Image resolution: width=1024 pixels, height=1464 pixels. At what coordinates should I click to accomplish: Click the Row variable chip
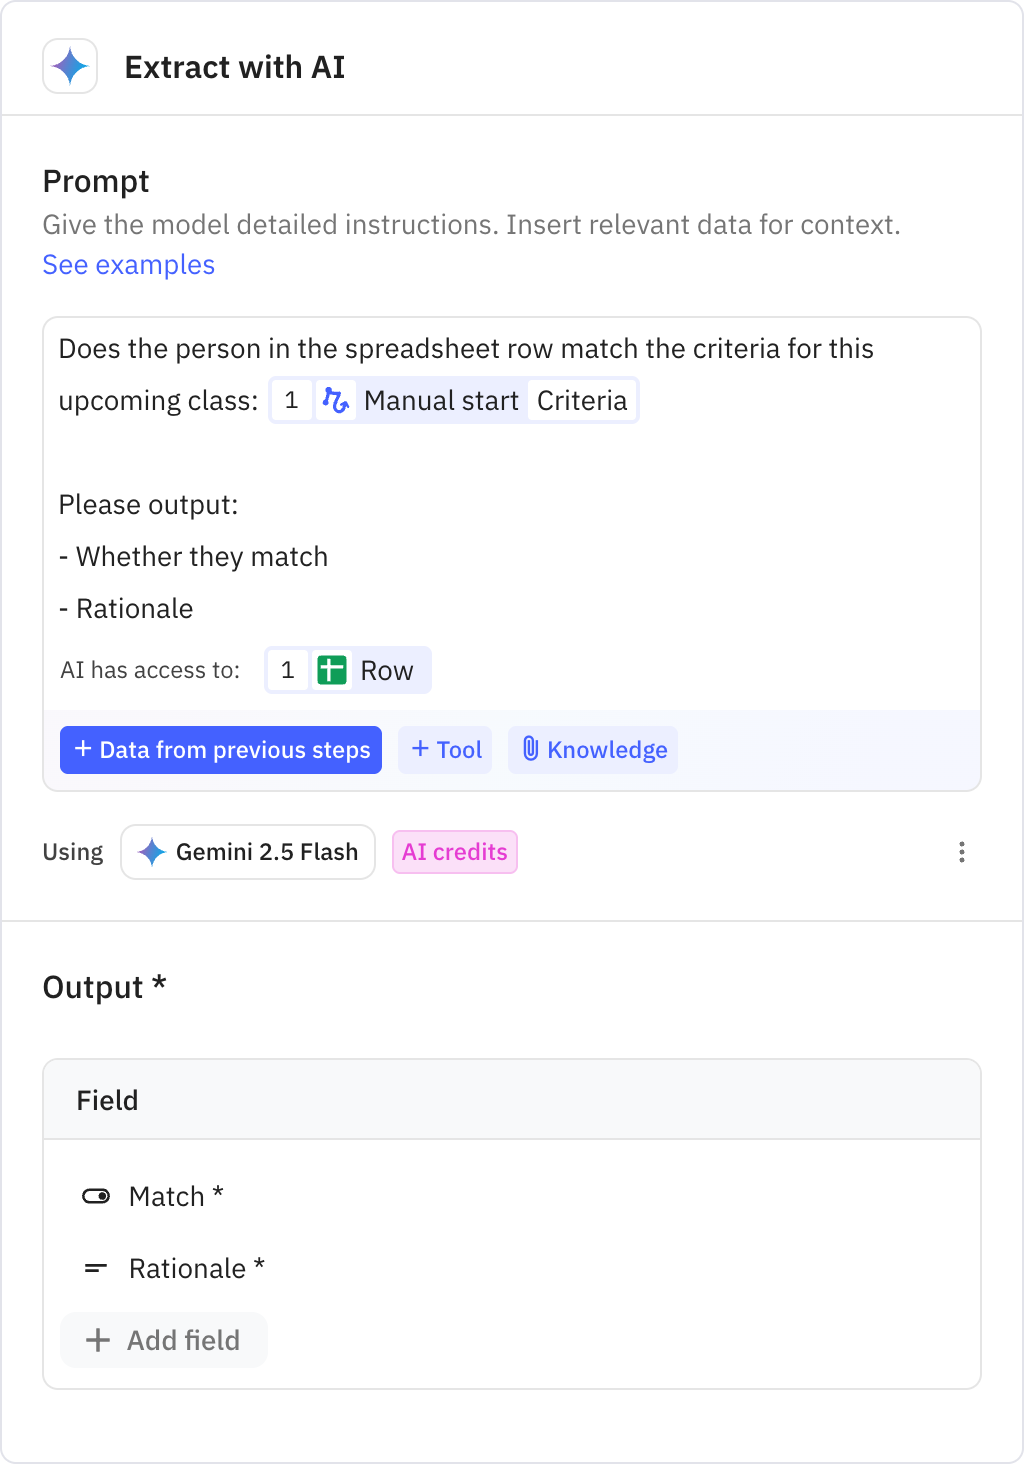tap(347, 670)
